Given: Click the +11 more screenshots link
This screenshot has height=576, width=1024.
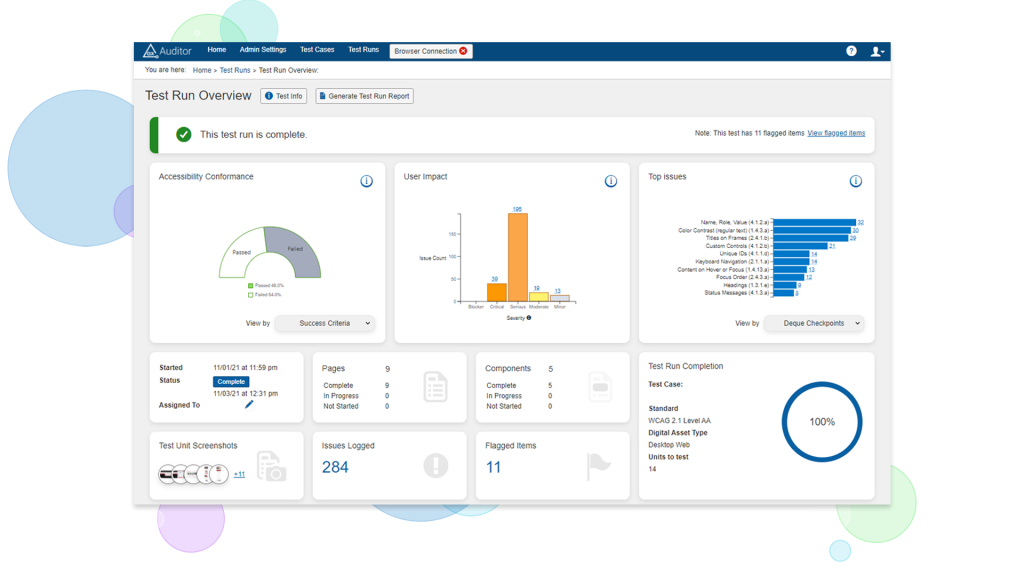Looking at the screenshot, I should pos(239,475).
